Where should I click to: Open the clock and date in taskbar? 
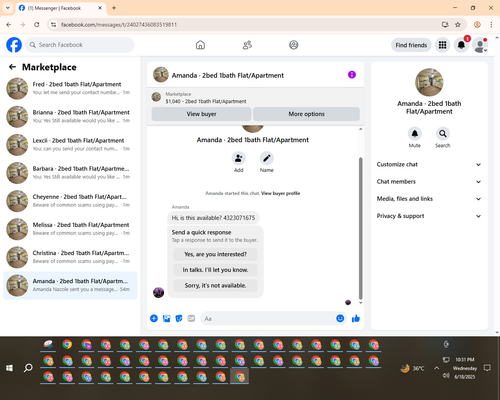pos(465,368)
